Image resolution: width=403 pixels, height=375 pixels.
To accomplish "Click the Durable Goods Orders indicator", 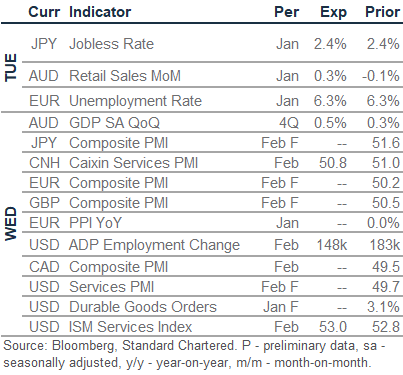I will pos(143,307).
